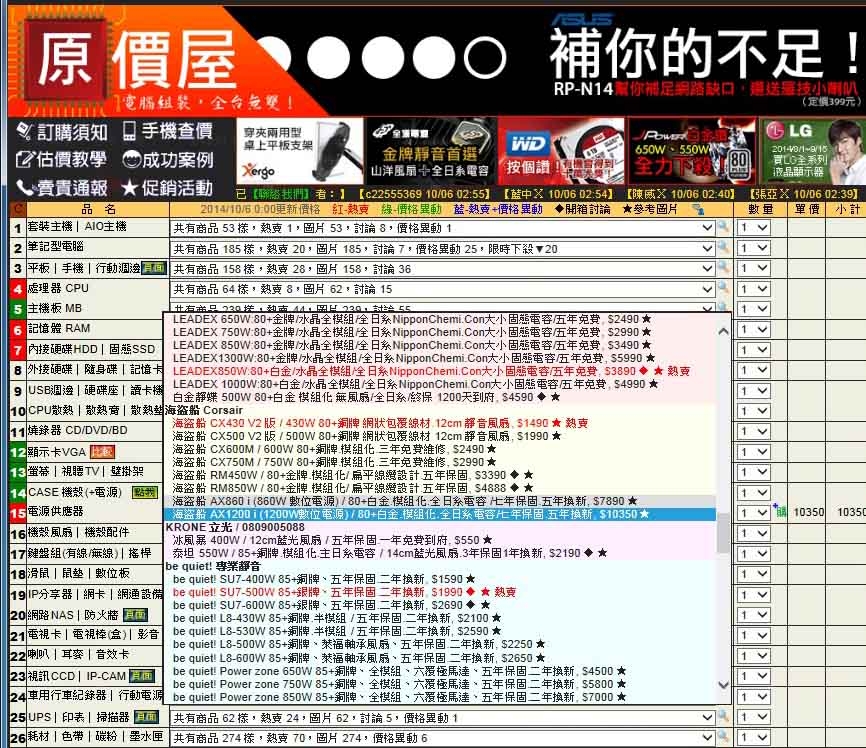Open the LG monitor ad
Viewport: 866px width, 748px height.
[x=812, y=151]
